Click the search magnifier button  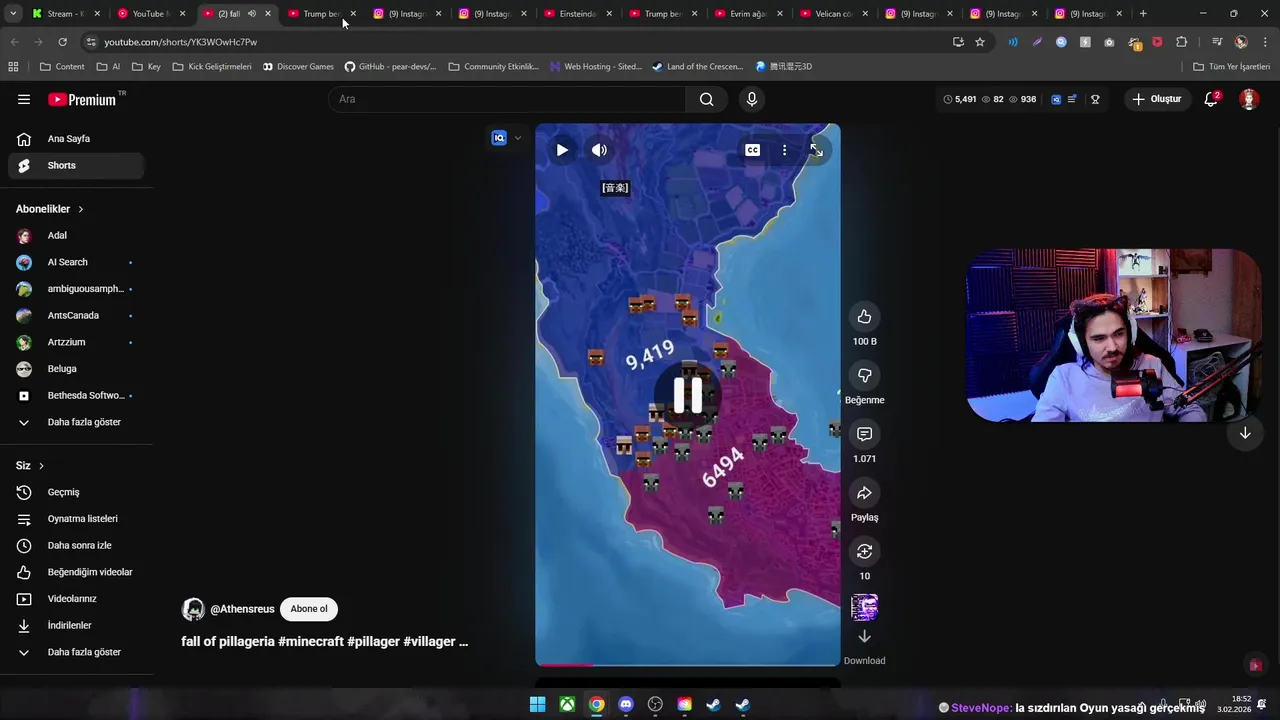(x=707, y=99)
